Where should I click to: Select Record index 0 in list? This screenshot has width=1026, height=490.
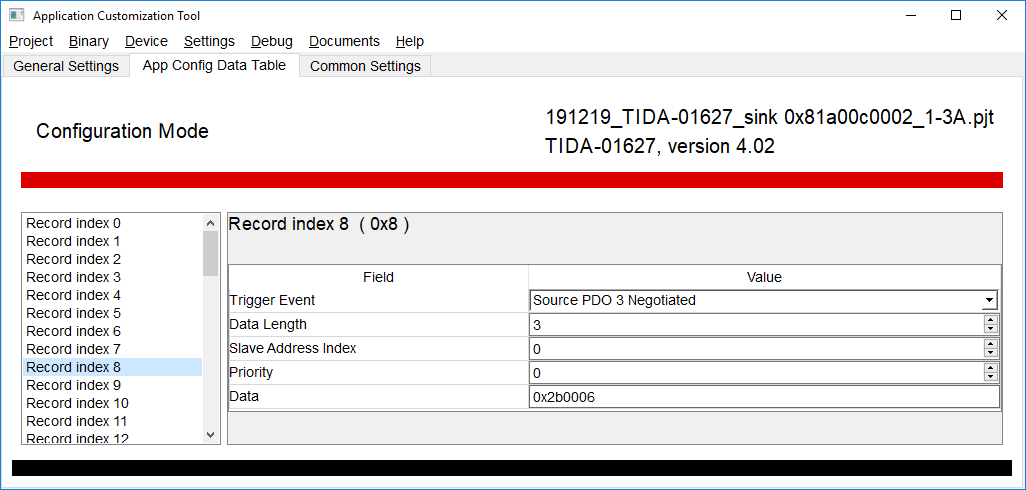click(113, 223)
